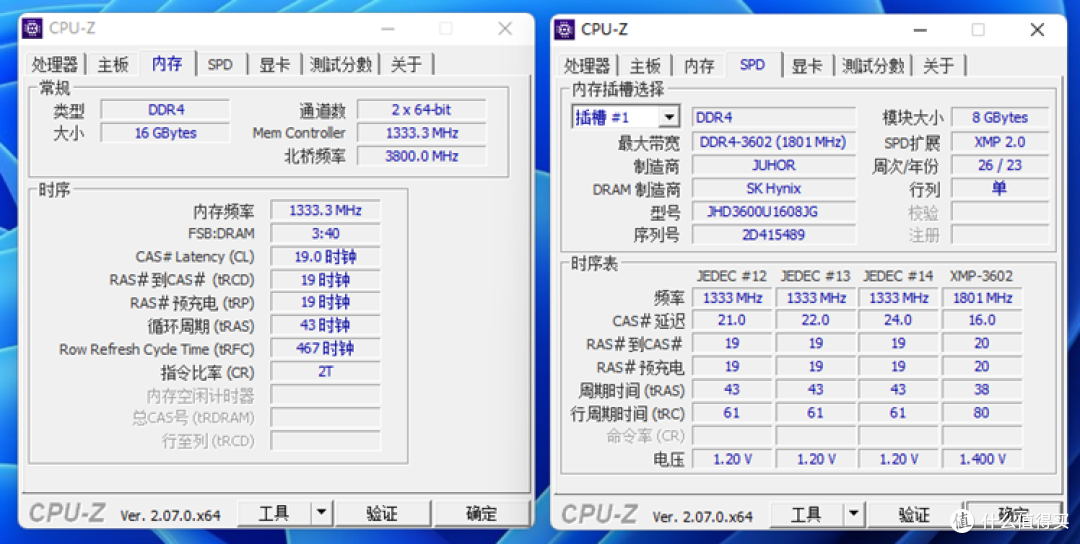Click the 2D415489 serial number value
1080x544 pixels.
click(773, 235)
